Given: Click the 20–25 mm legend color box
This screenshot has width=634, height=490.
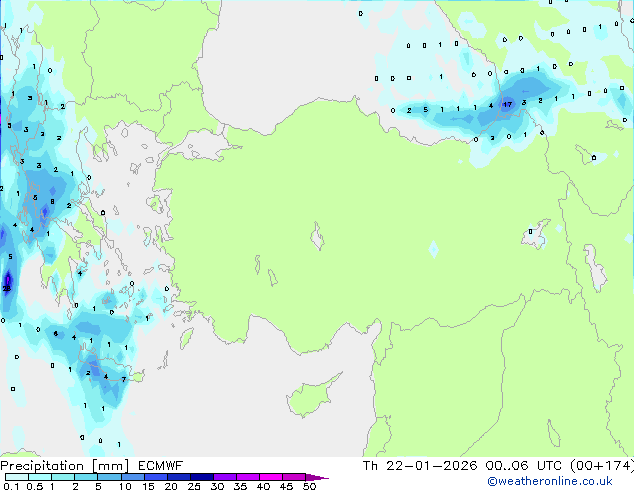Looking at the screenshot, I should pos(178,477).
